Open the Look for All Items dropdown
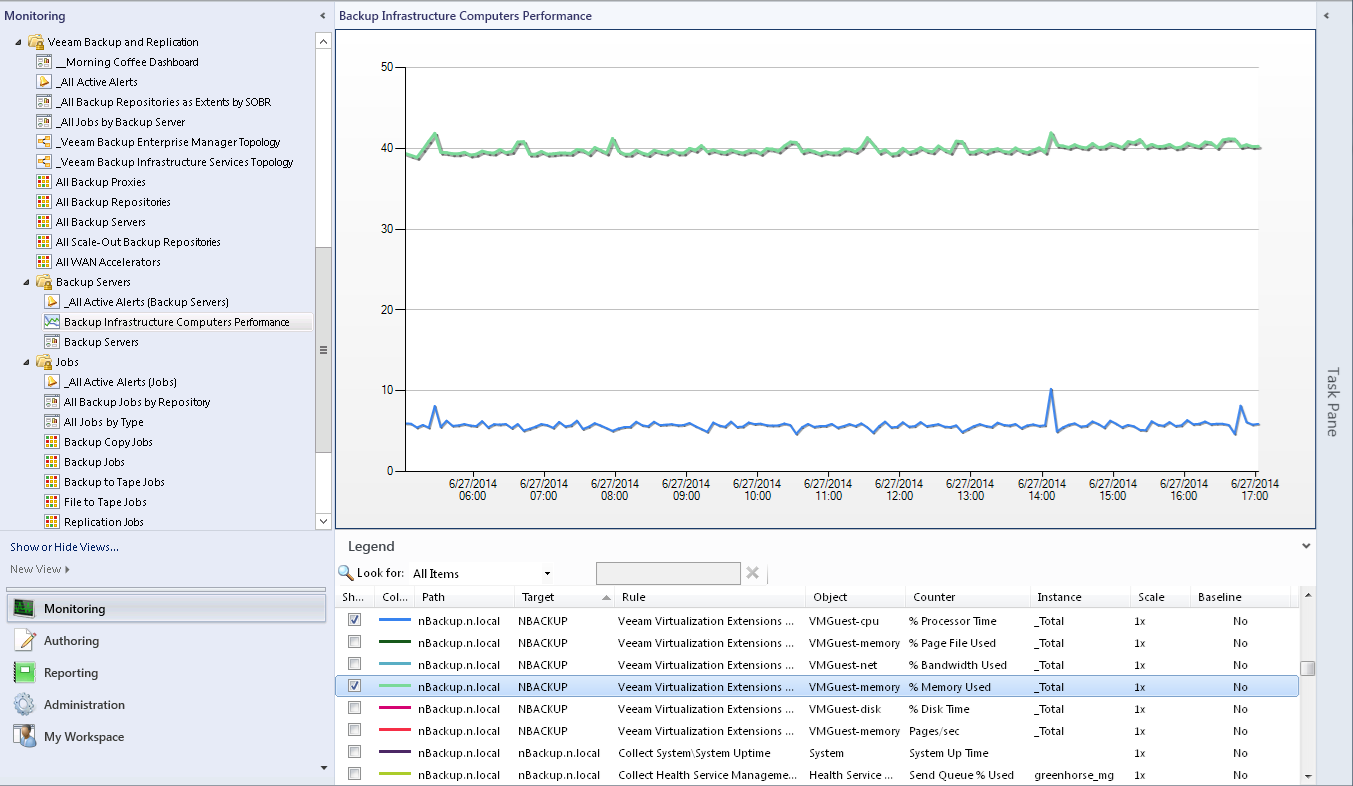Screen dimensions: 1353x786 [x=547, y=574]
